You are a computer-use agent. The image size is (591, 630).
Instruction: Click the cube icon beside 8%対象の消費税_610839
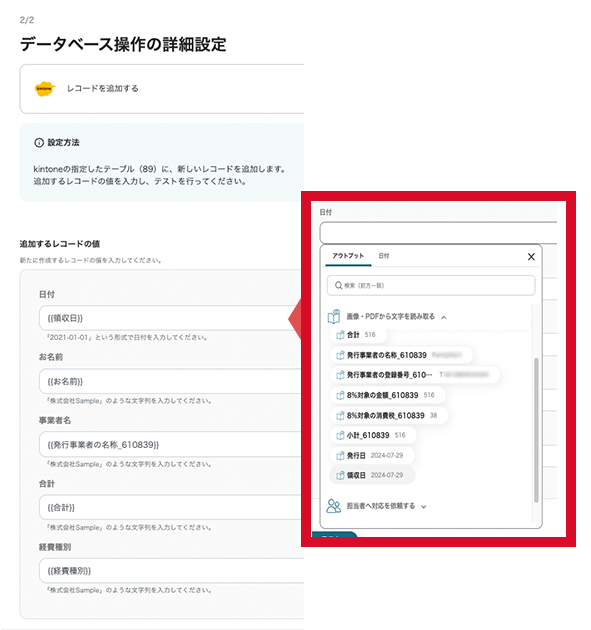[x=340, y=415]
